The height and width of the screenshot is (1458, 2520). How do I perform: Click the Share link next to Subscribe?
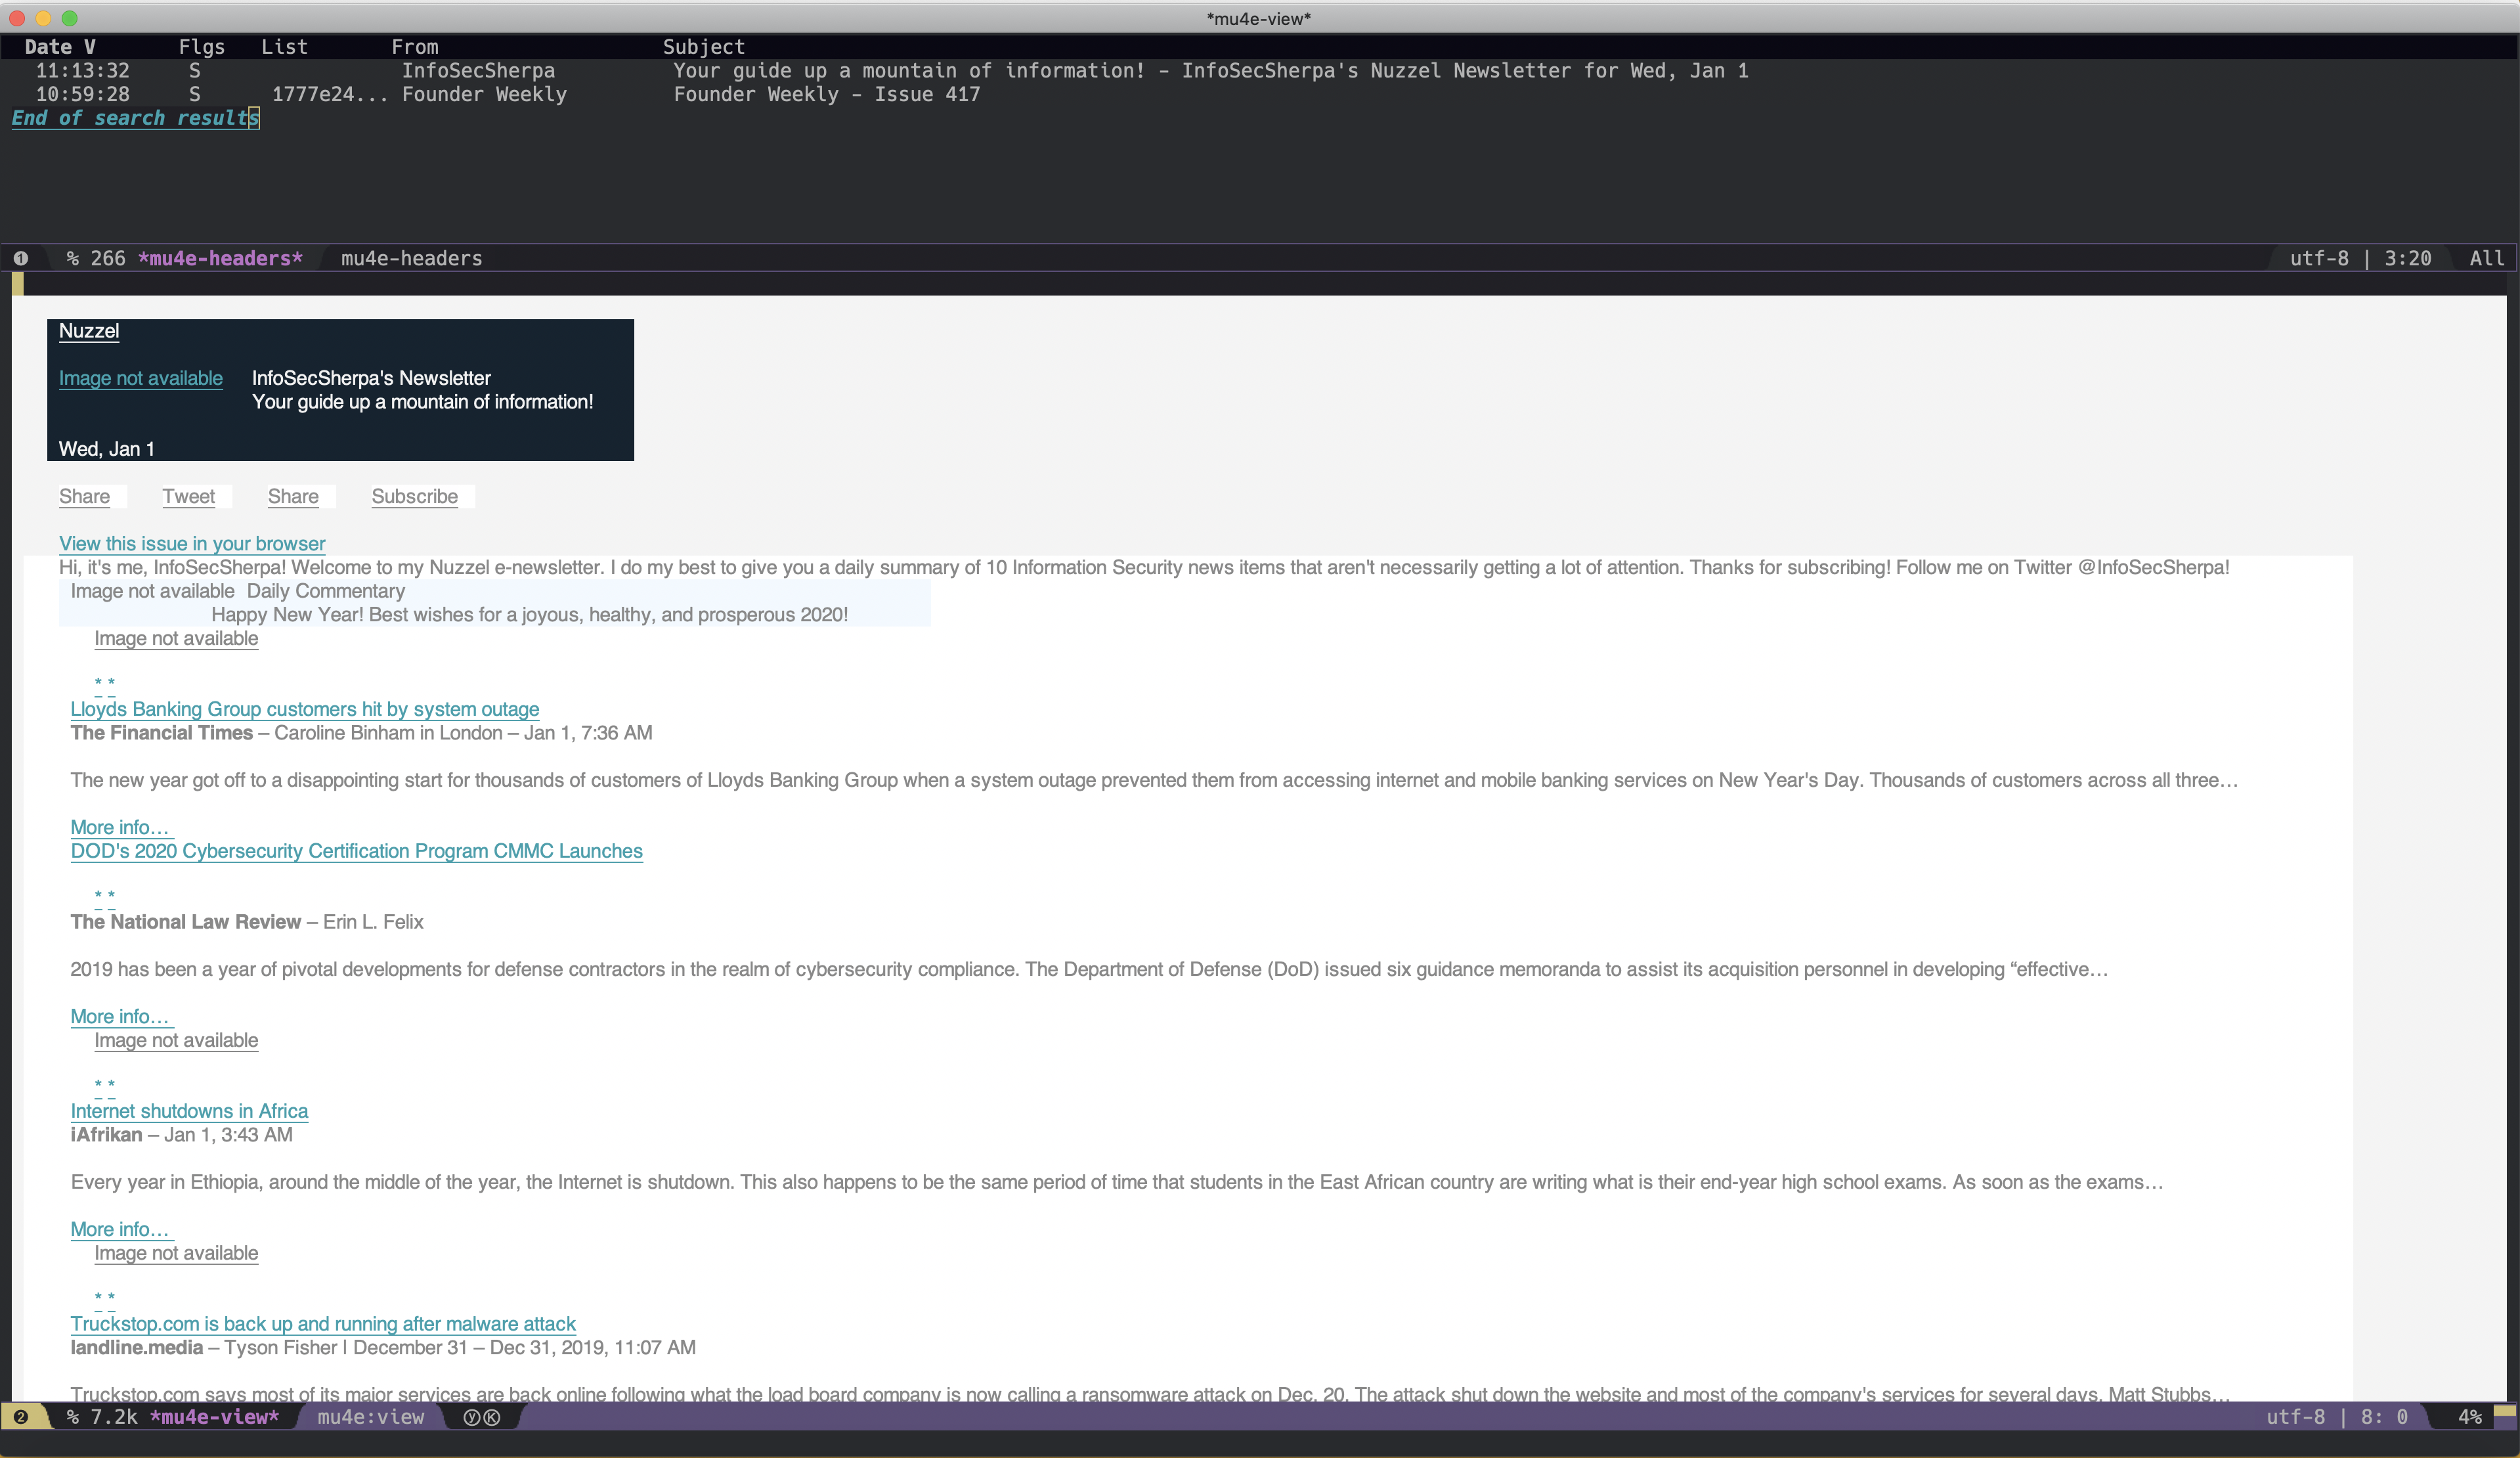click(293, 496)
